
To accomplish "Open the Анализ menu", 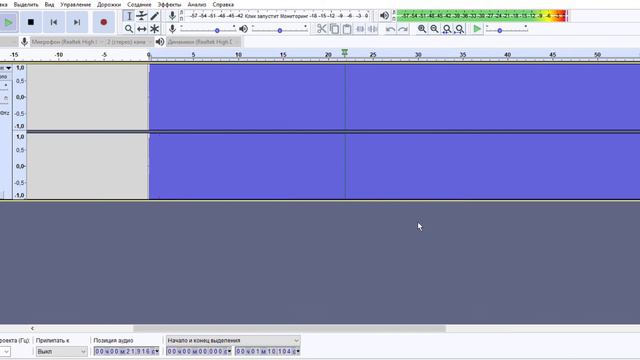I will coord(197,4).
